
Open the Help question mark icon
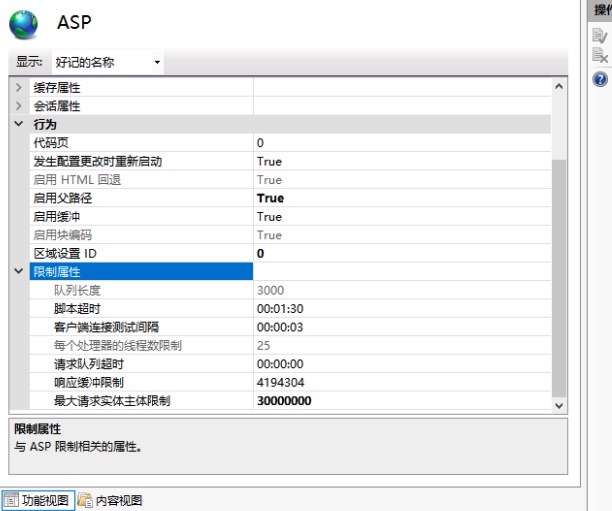click(600, 79)
